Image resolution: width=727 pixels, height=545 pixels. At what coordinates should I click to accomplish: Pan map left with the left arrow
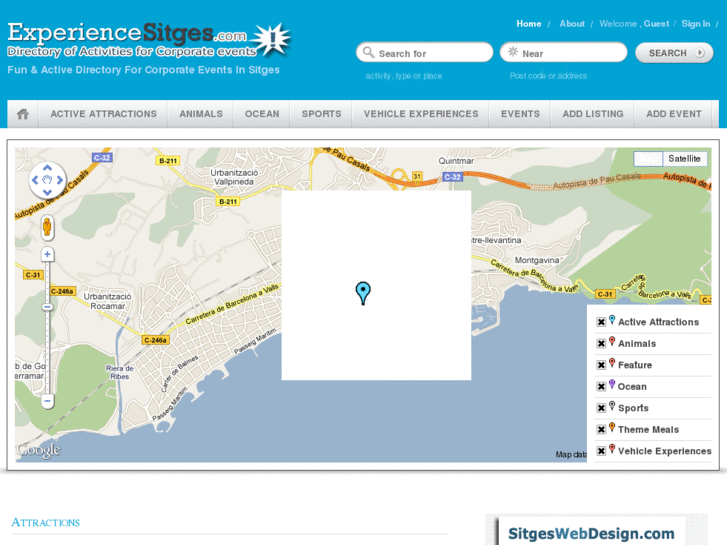[35, 180]
